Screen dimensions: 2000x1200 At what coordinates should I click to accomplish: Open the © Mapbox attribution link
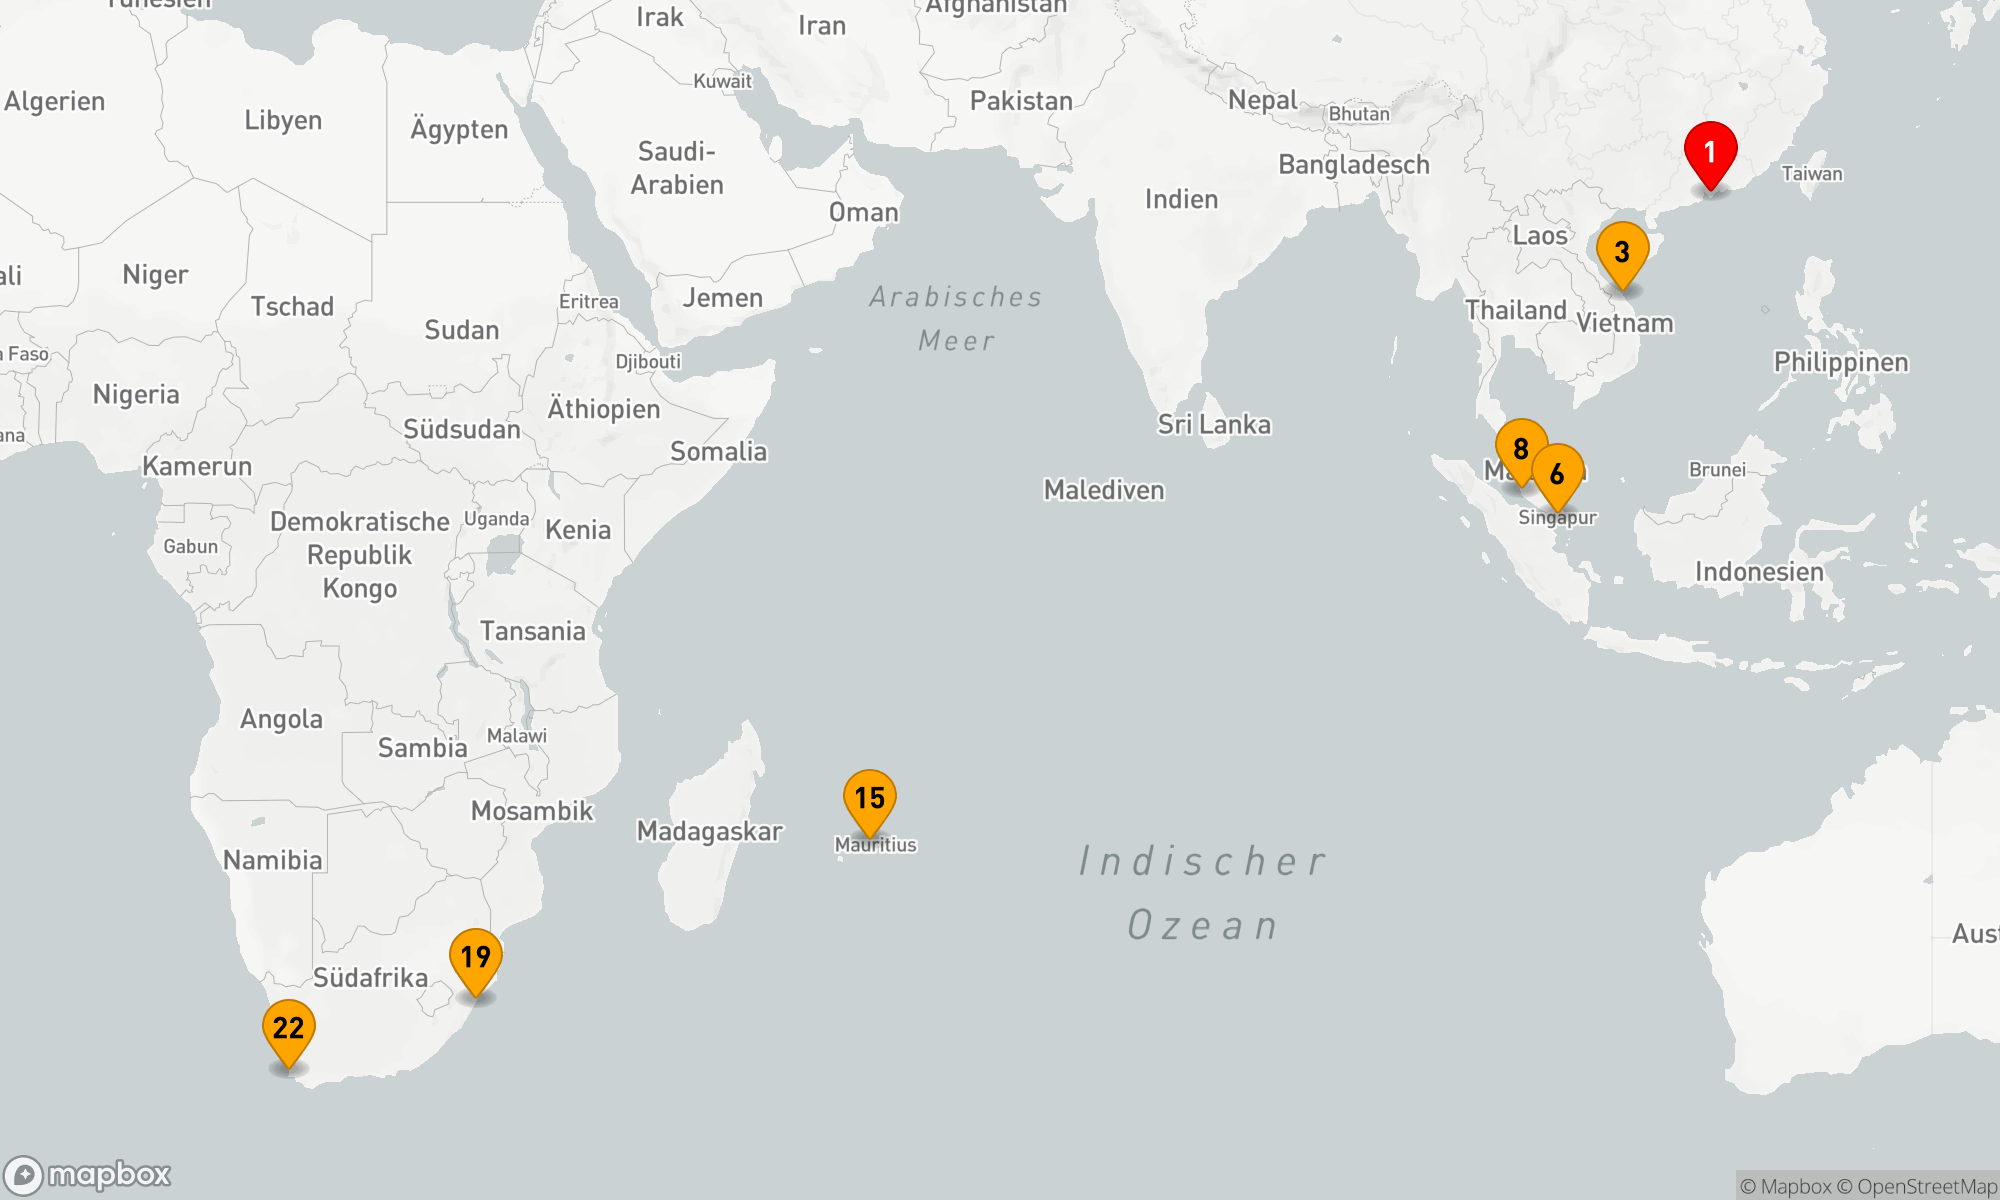point(1786,1186)
